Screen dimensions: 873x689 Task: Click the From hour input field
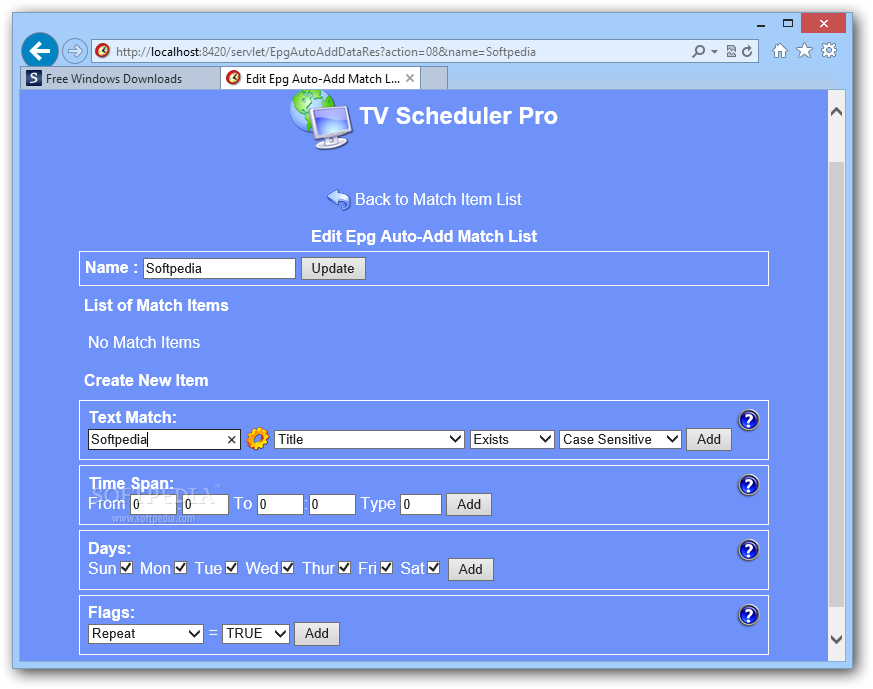pyautogui.click(x=153, y=504)
